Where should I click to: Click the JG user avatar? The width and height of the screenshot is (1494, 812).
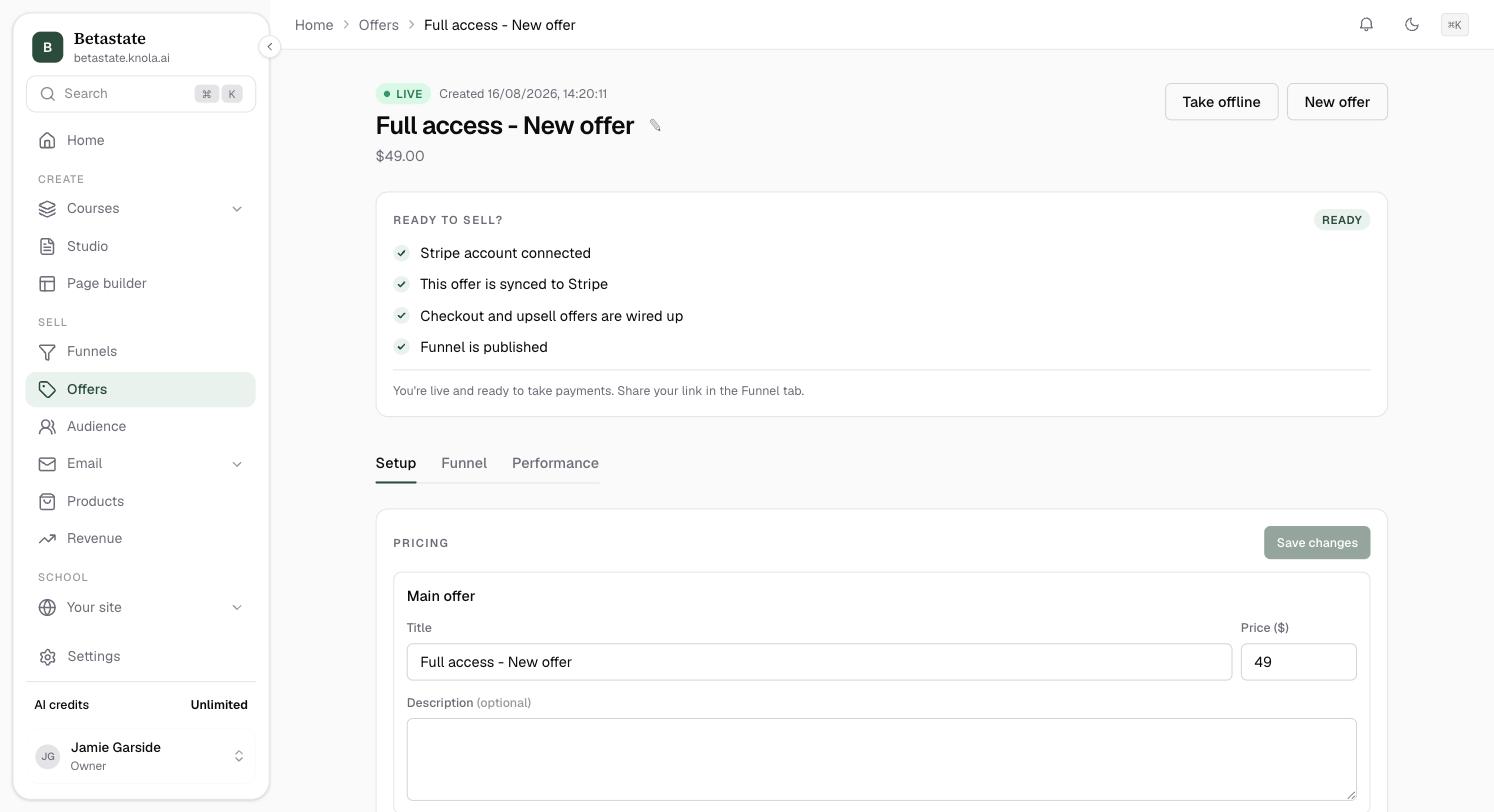coord(47,756)
